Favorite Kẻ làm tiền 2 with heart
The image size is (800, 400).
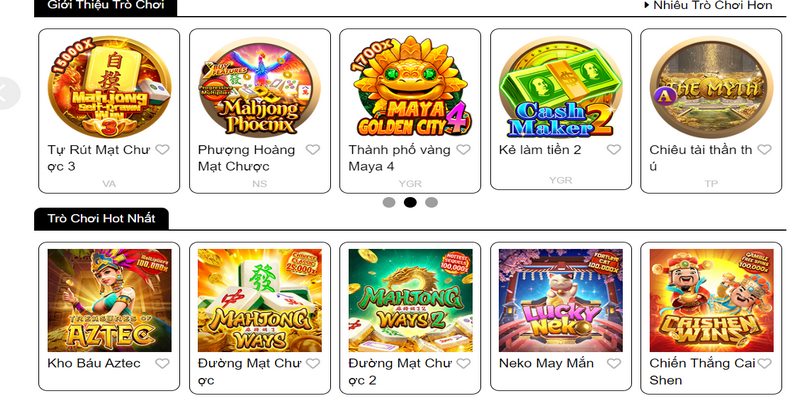[614, 149]
